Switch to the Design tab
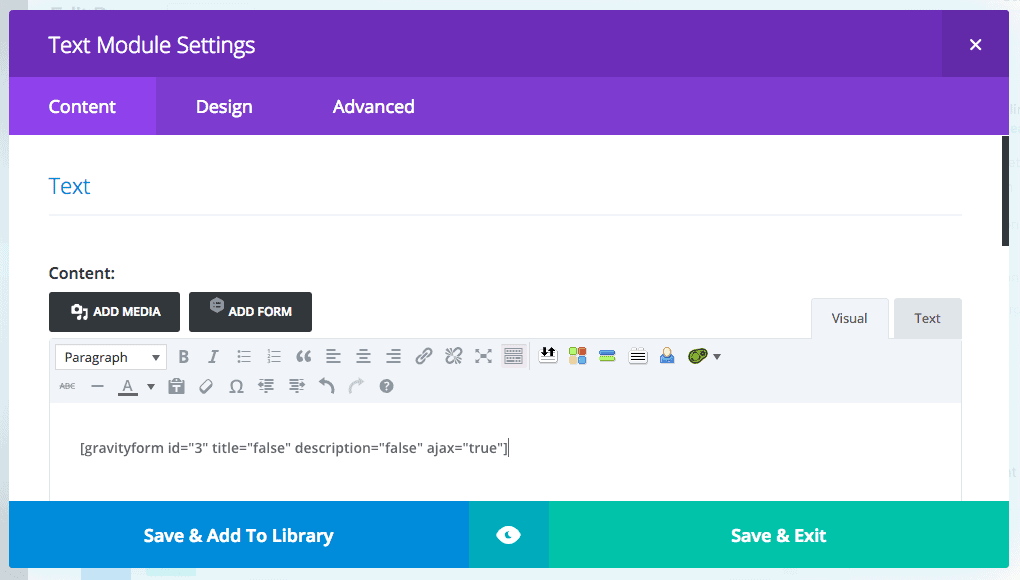The height and width of the screenshot is (580, 1020). [x=224, y=107]
